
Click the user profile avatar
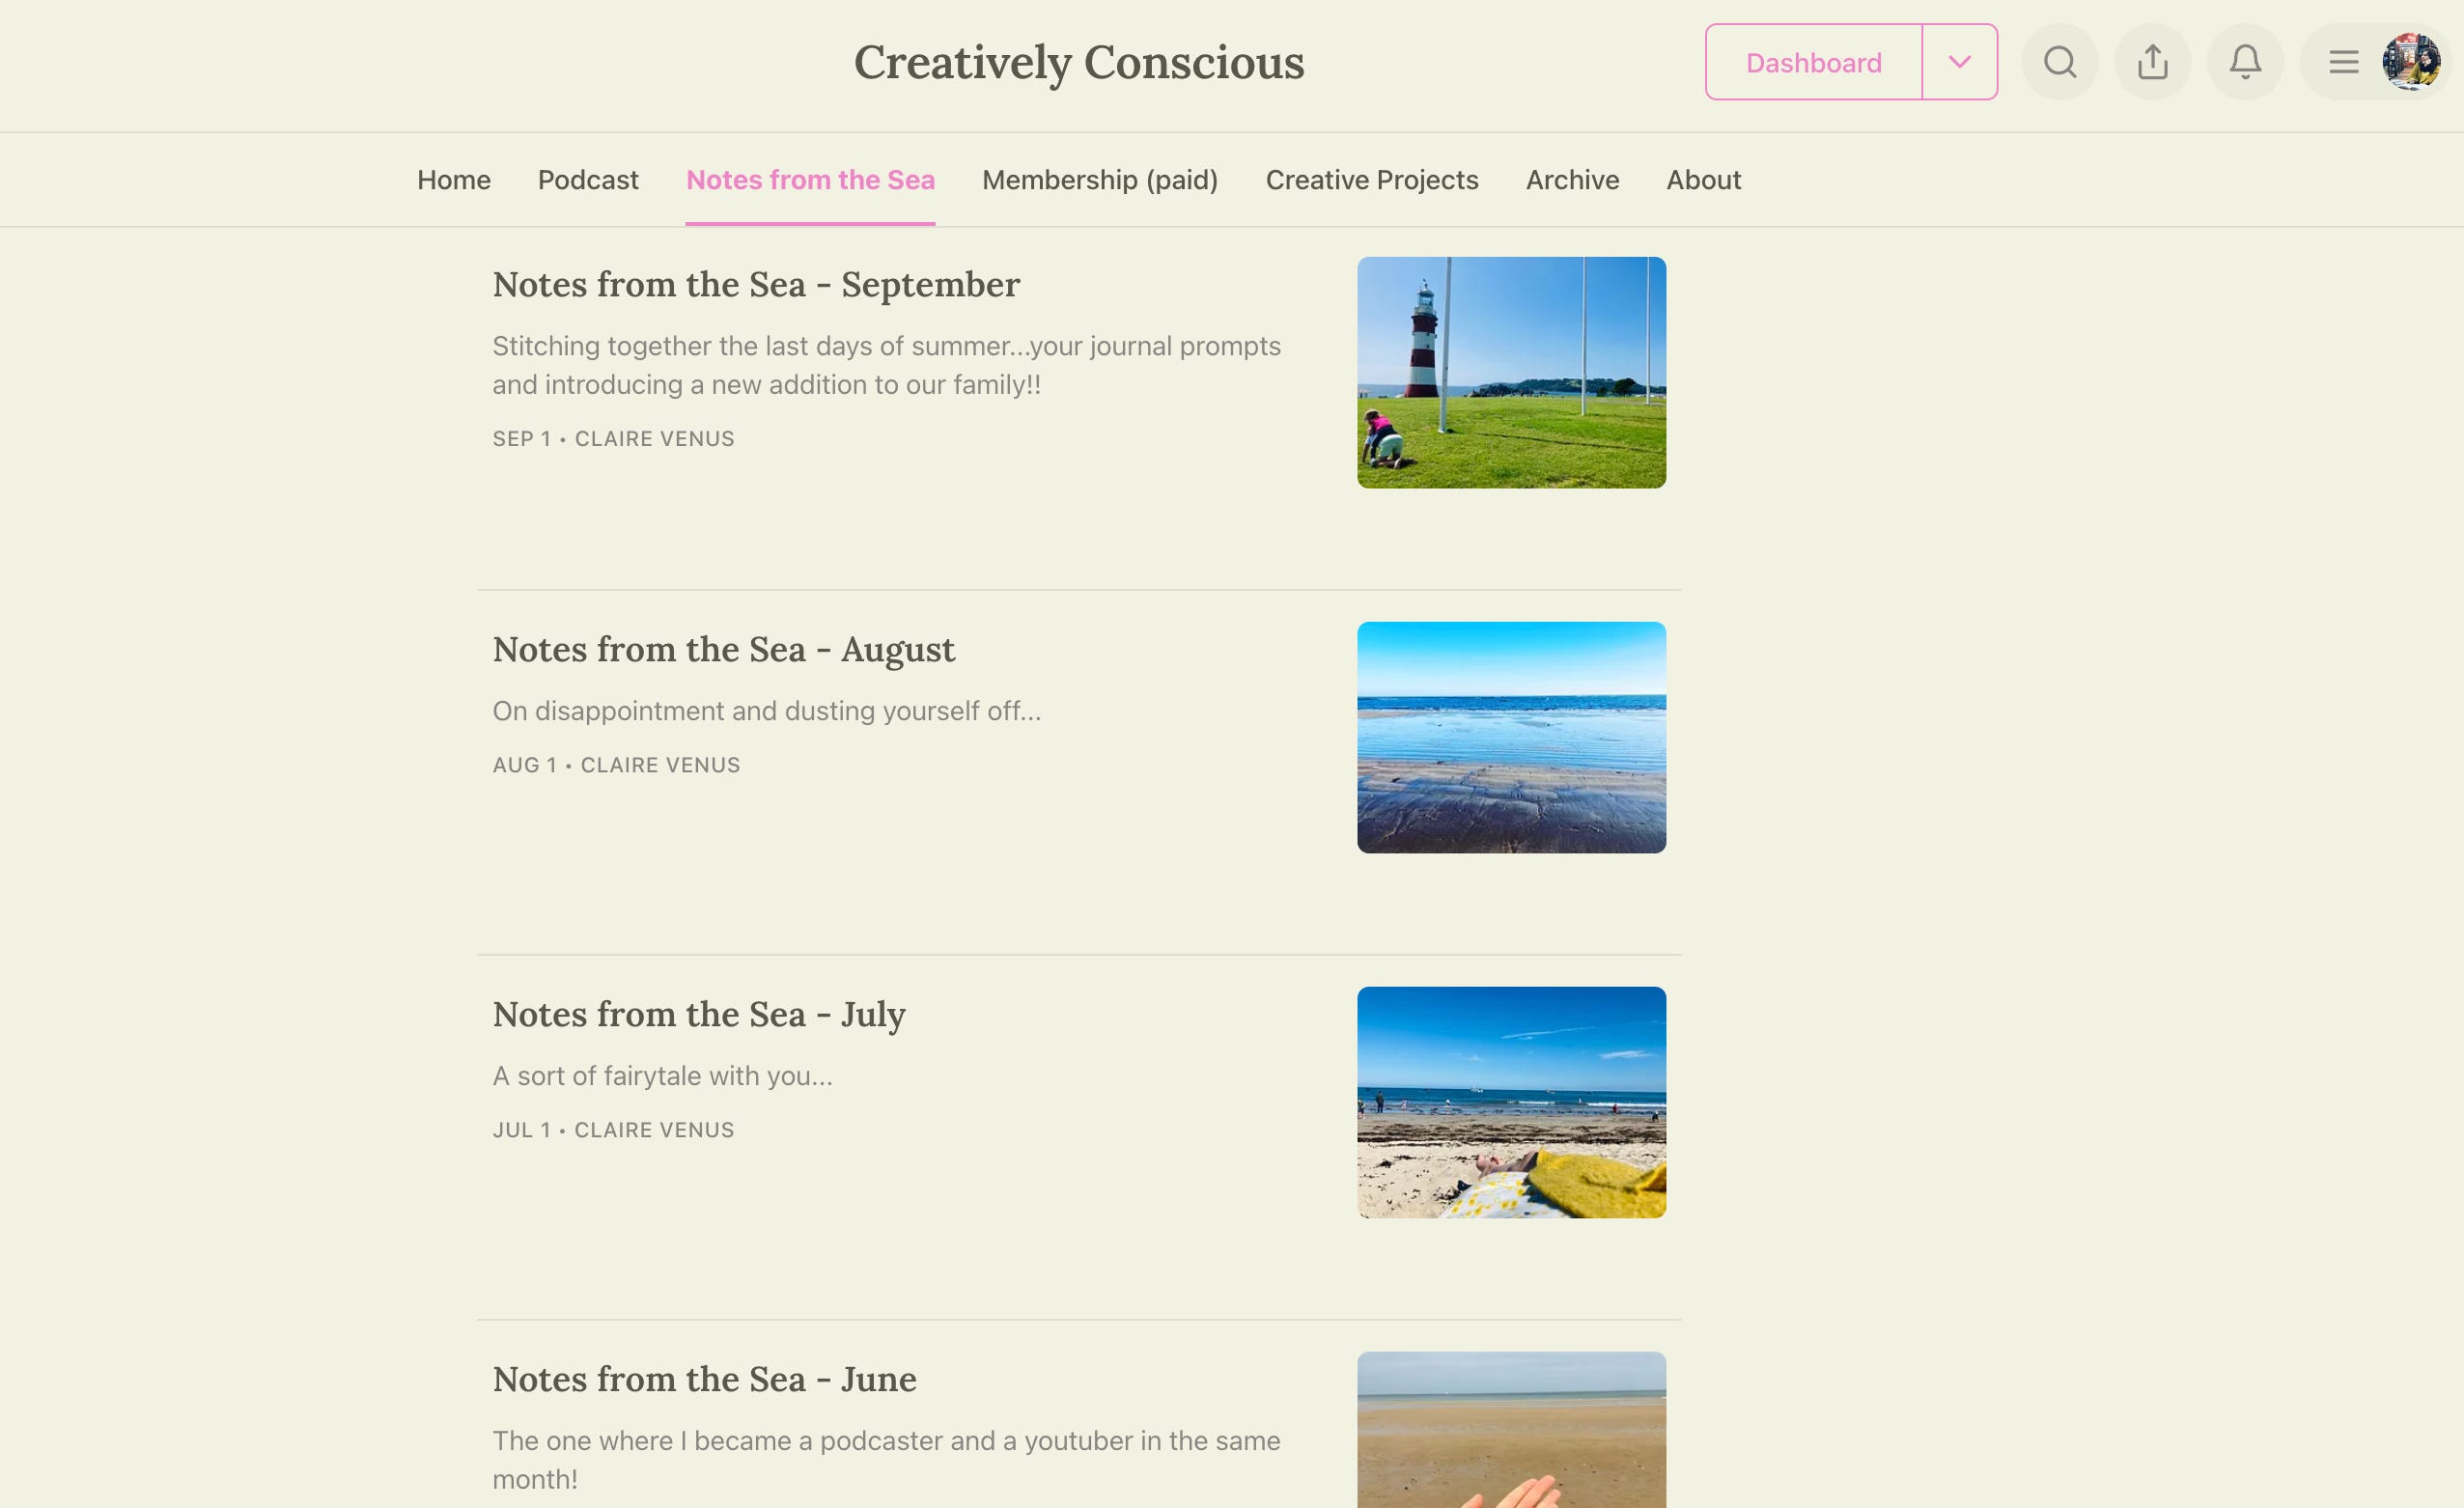(x=2411, y=62)
